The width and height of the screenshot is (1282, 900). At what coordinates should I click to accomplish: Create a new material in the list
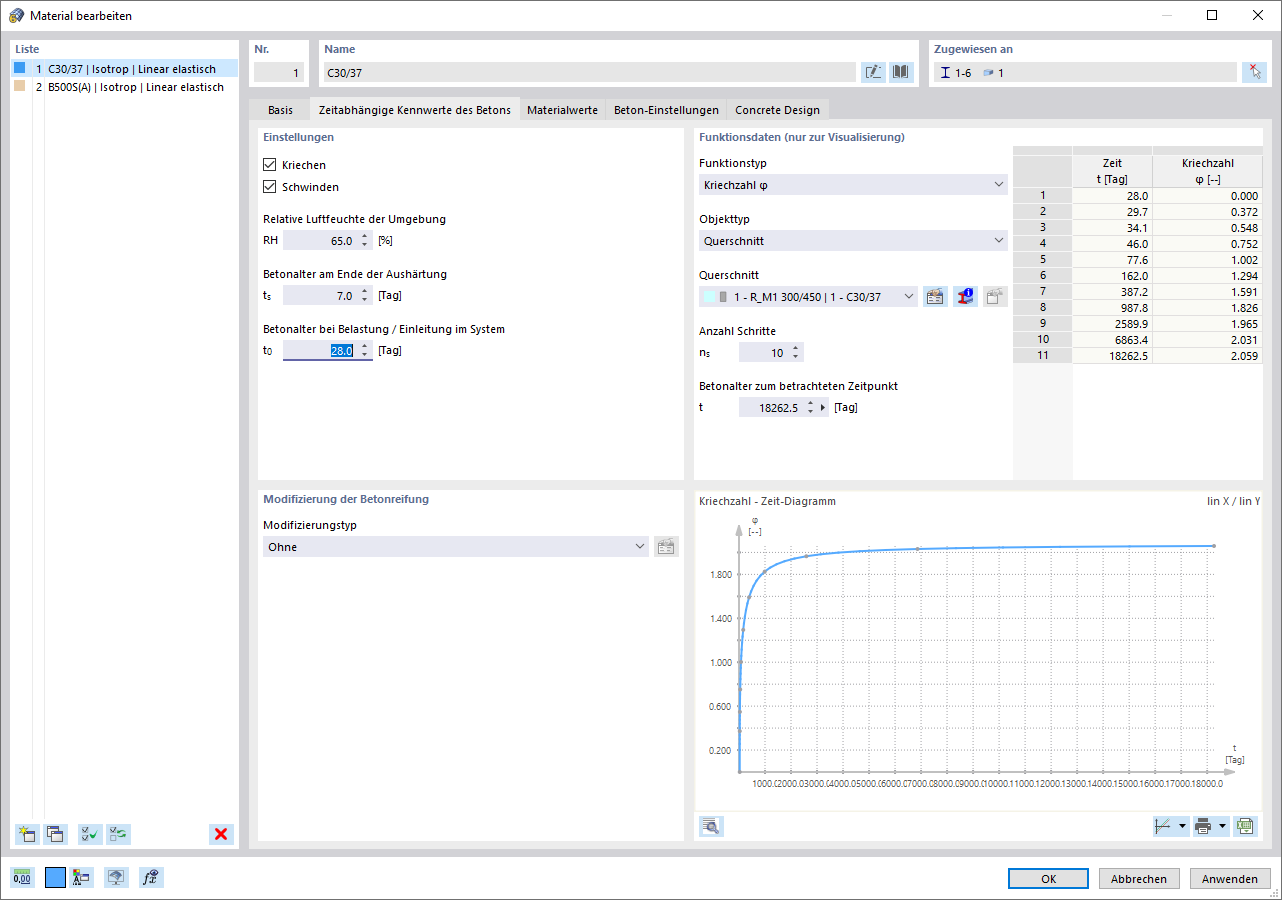27,834
